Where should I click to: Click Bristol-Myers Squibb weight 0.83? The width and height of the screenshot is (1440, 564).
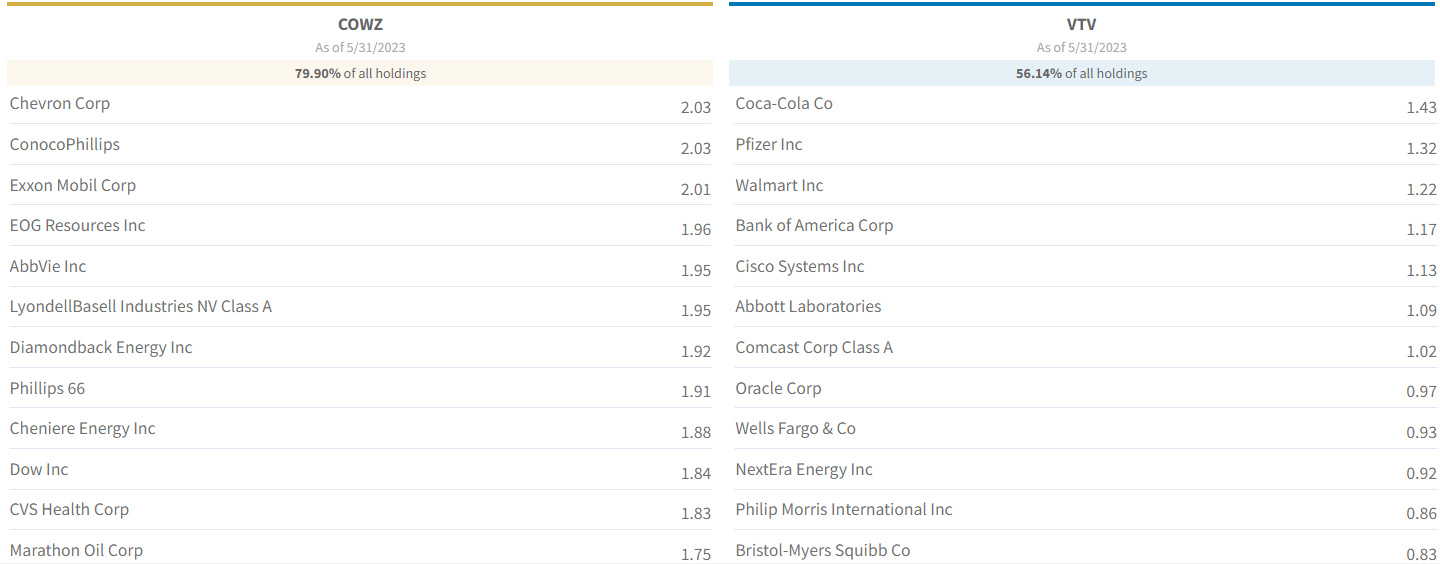[1421, 555]
